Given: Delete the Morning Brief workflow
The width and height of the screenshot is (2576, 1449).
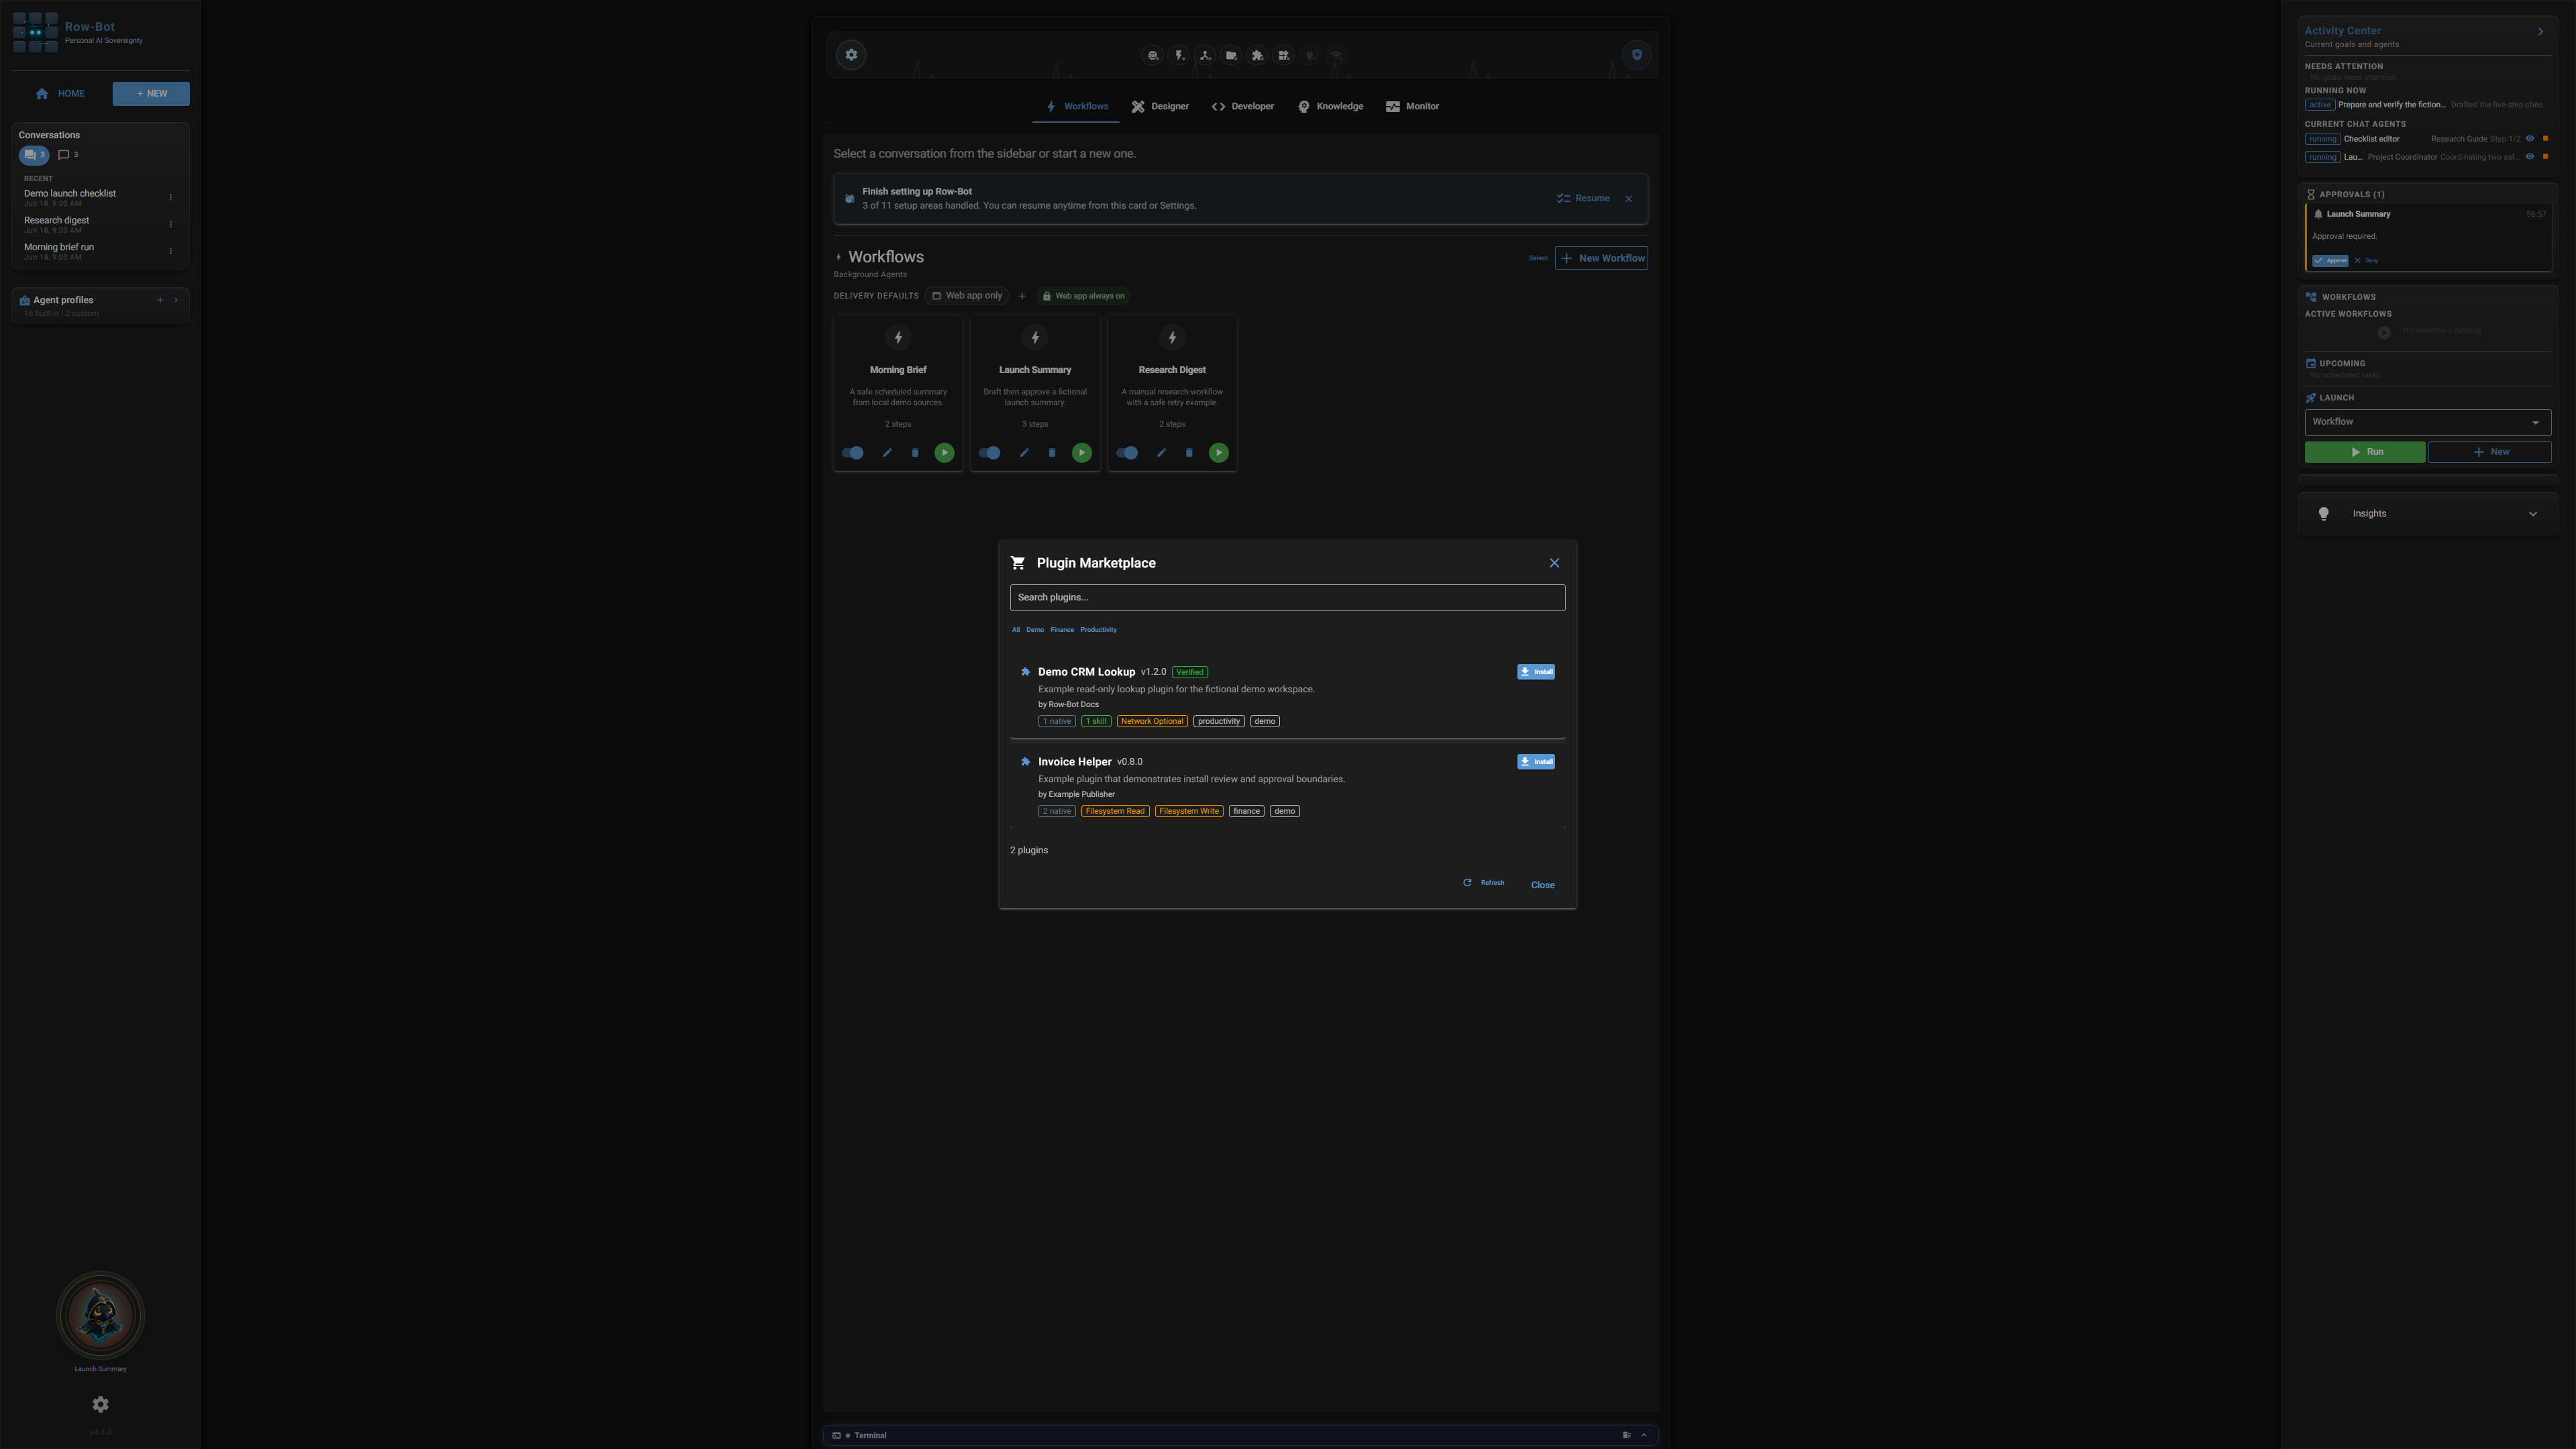Looking at the screenshot, I should pos(914,453).
